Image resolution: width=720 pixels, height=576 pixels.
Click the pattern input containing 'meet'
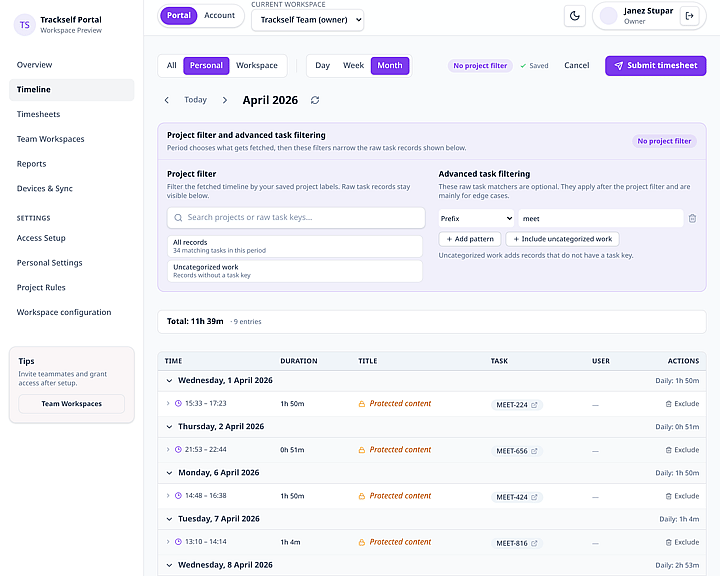(601, 219)
